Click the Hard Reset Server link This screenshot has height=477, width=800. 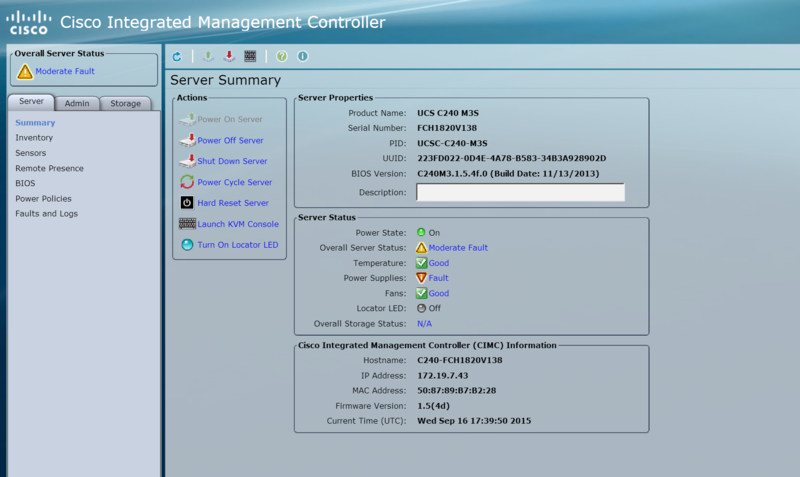tap(233, 203)
